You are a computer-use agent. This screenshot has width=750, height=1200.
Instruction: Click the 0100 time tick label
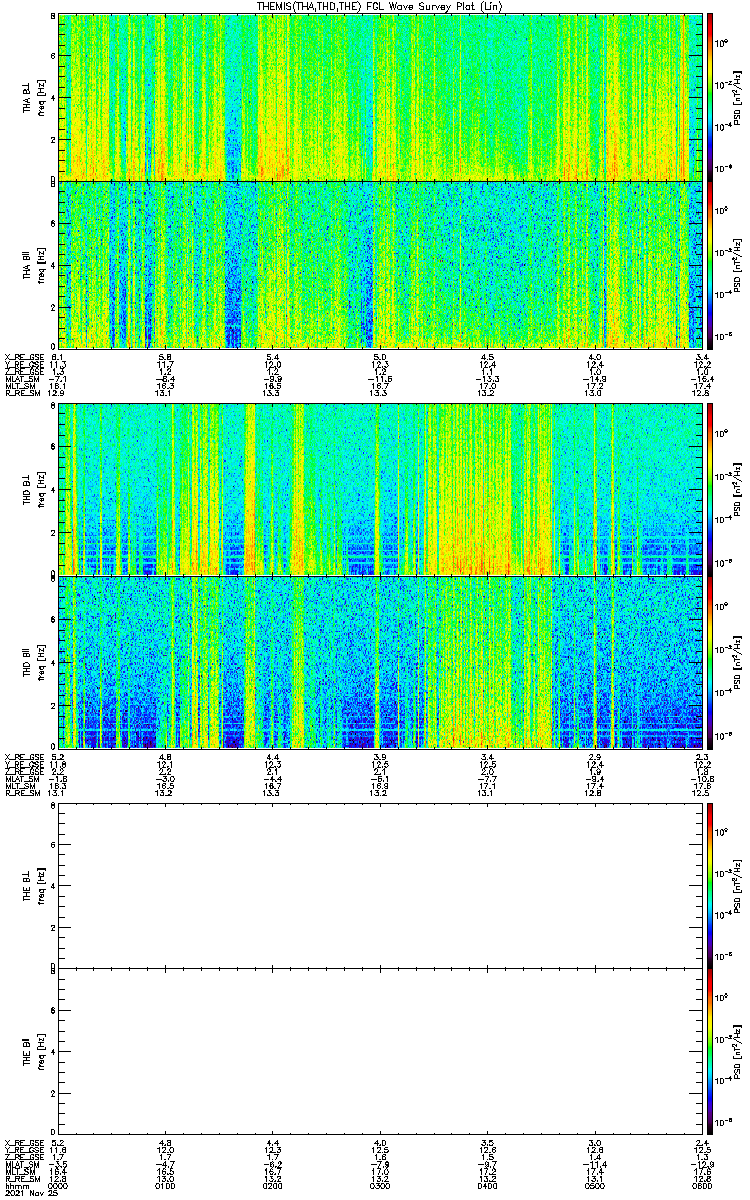tap(166, 1185)
